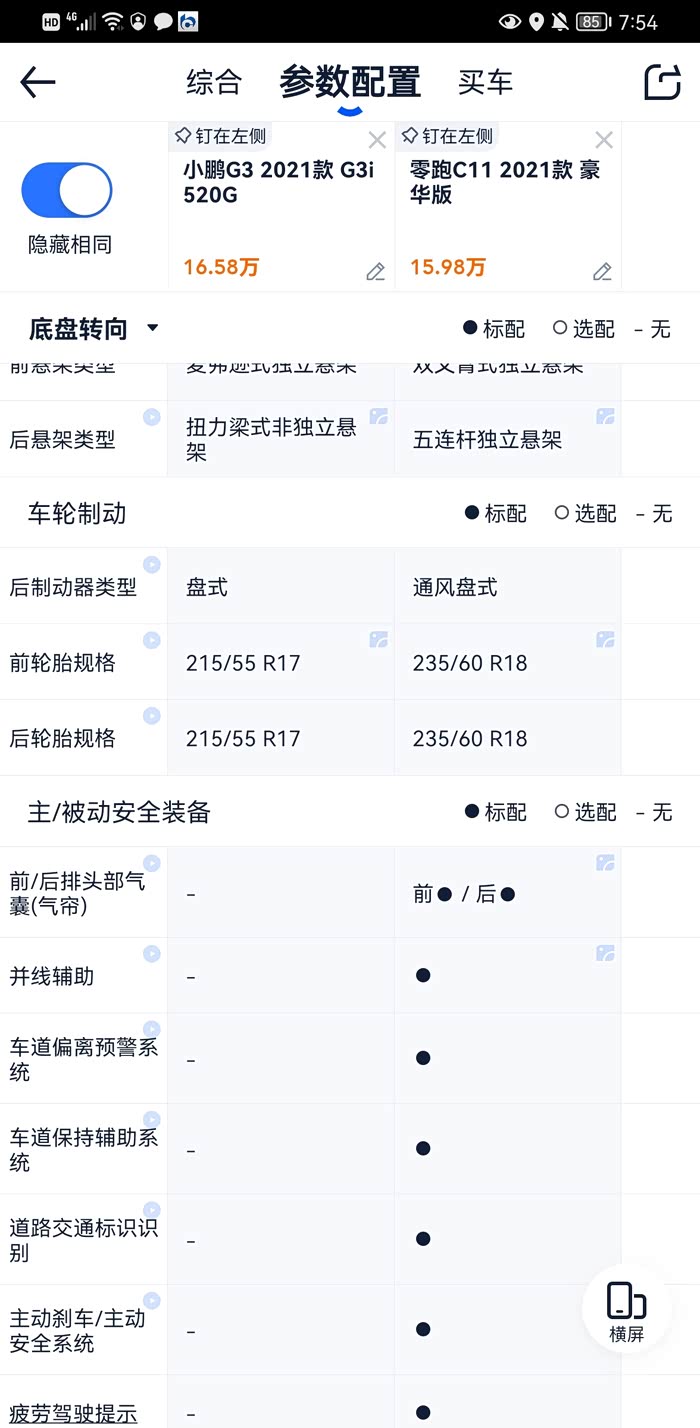
Task: Pin 小鹏G3 column with 钉在左侧
Action: 220,136
